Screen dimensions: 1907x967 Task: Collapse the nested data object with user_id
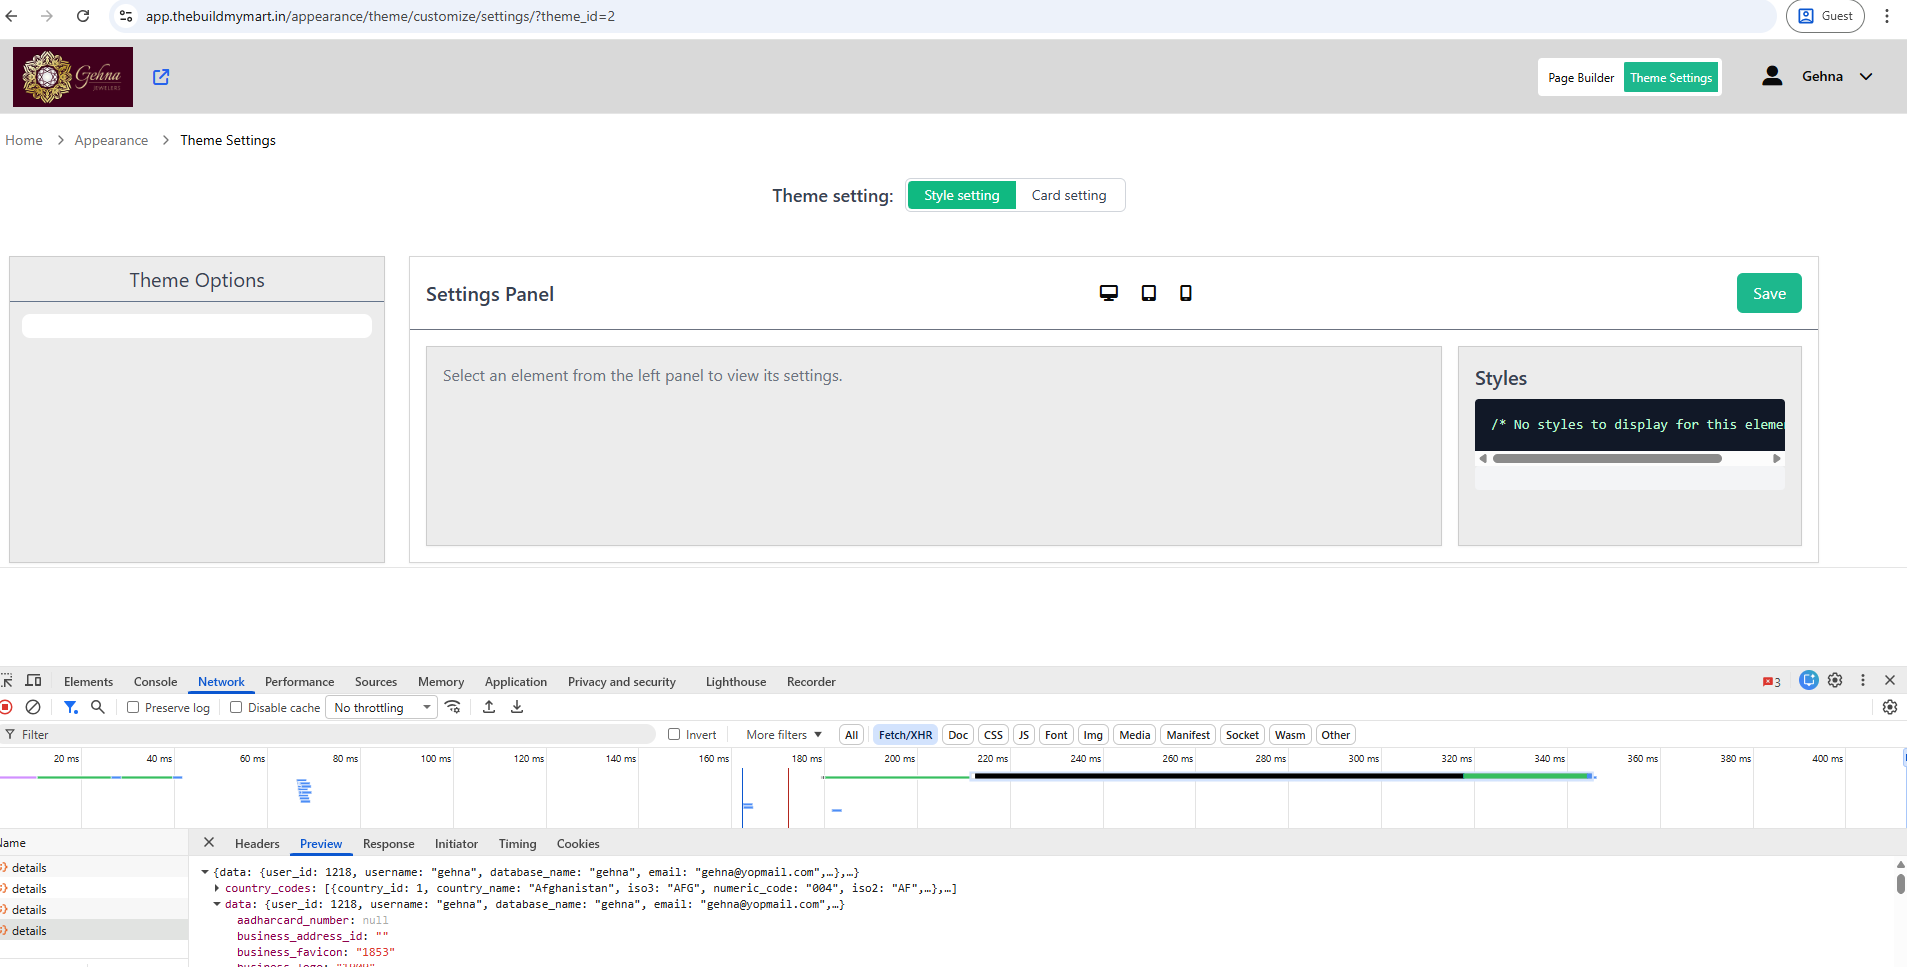coord(217,904)
